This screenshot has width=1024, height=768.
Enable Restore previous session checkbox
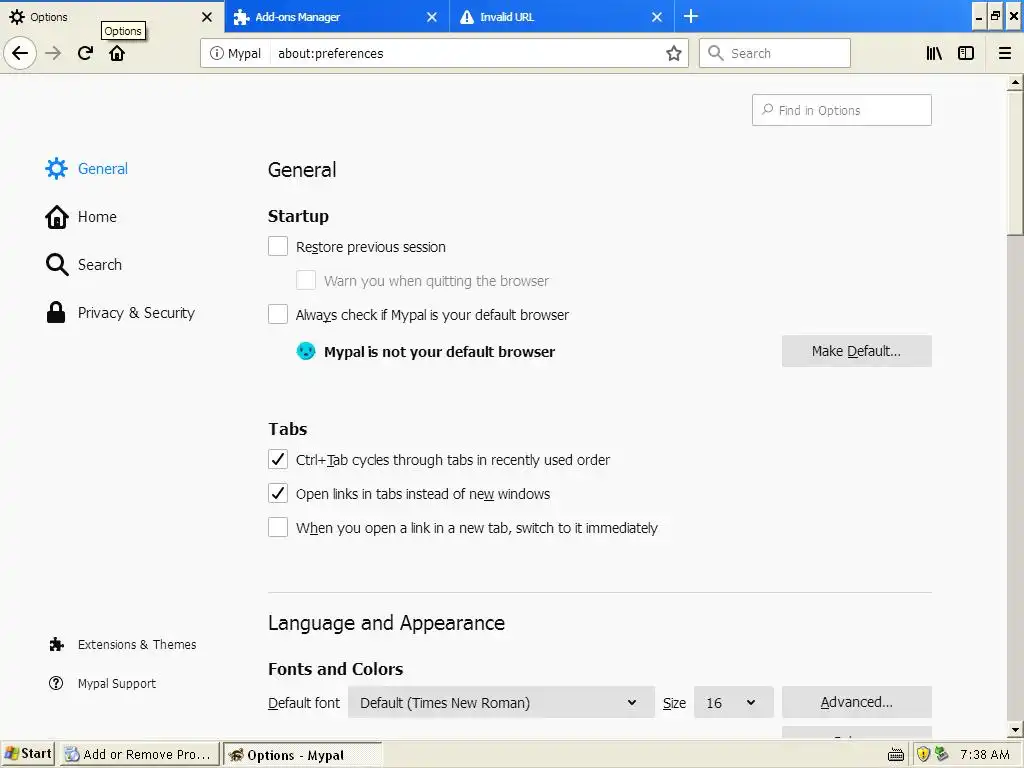278,246
